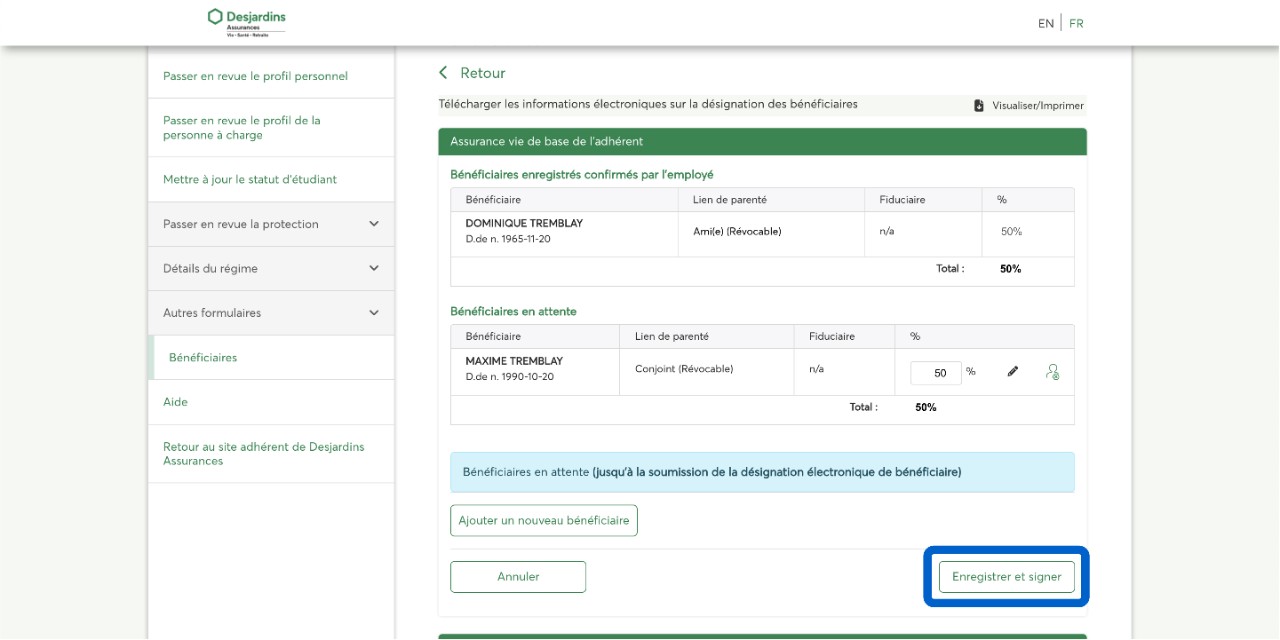
Task: Click the percentage field showing 50
Action: click(935, 372)
